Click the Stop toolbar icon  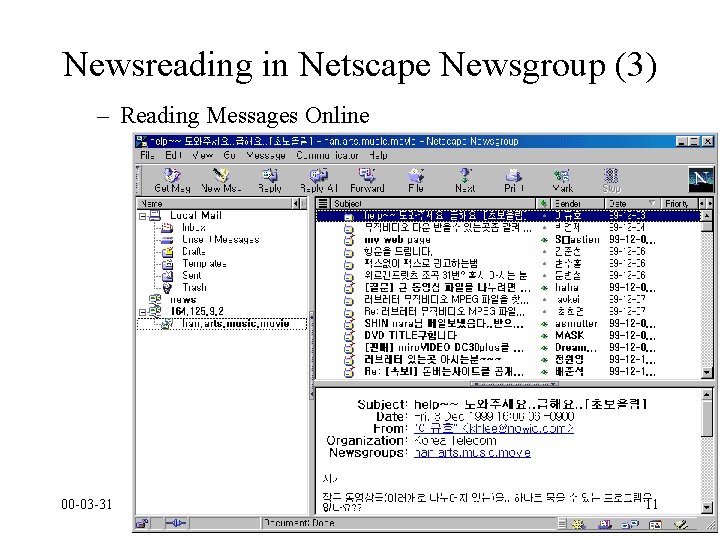click(x=611, y=180)
